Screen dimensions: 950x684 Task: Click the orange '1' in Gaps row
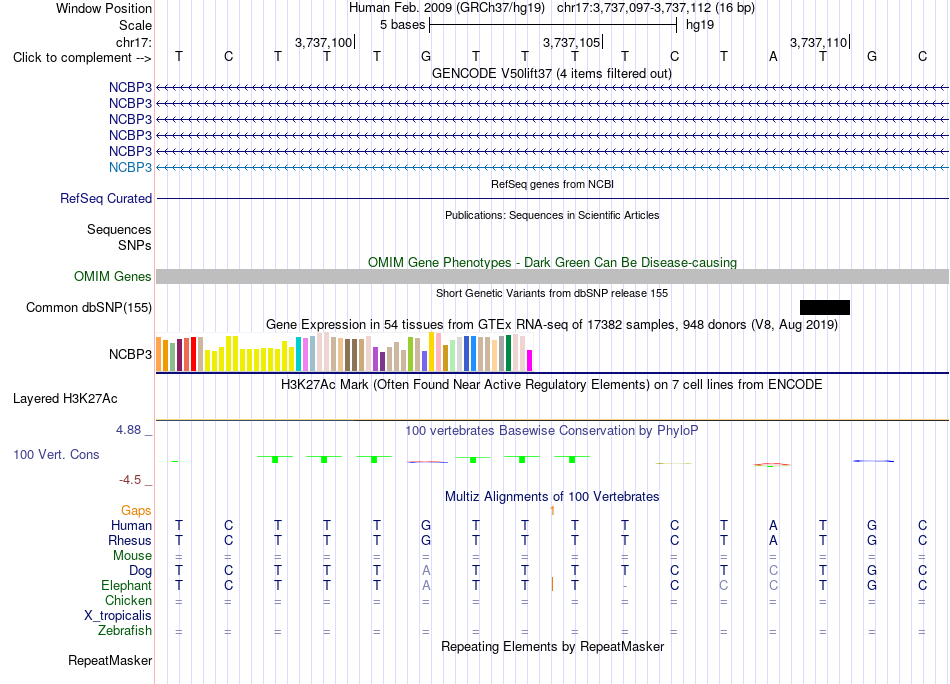pyautogui.click(x=553, y=511)
